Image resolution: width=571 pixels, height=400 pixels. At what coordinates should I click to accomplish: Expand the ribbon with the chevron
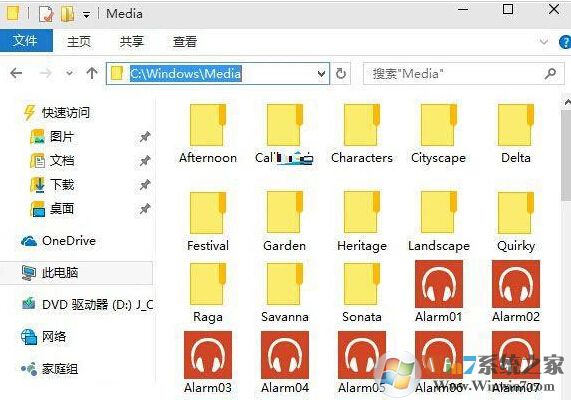[x=544, y=42]
